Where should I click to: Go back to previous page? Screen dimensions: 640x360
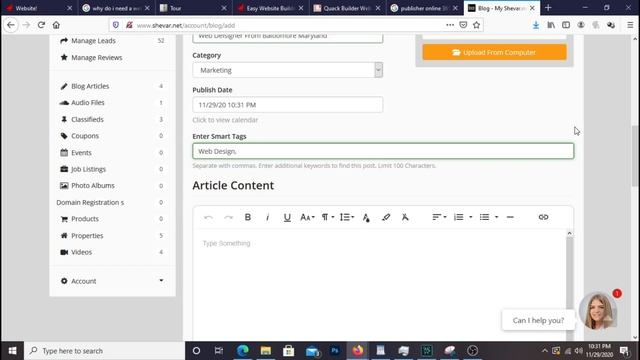point(11,25)
